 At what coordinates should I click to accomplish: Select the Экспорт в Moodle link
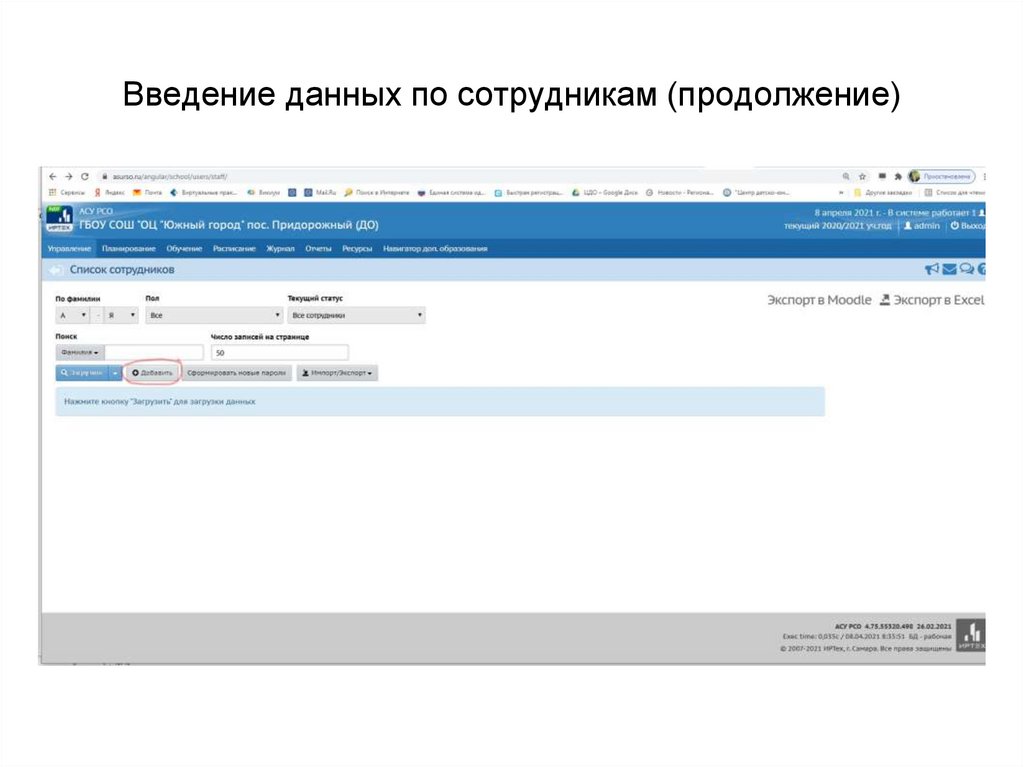[x=817, y=299]
